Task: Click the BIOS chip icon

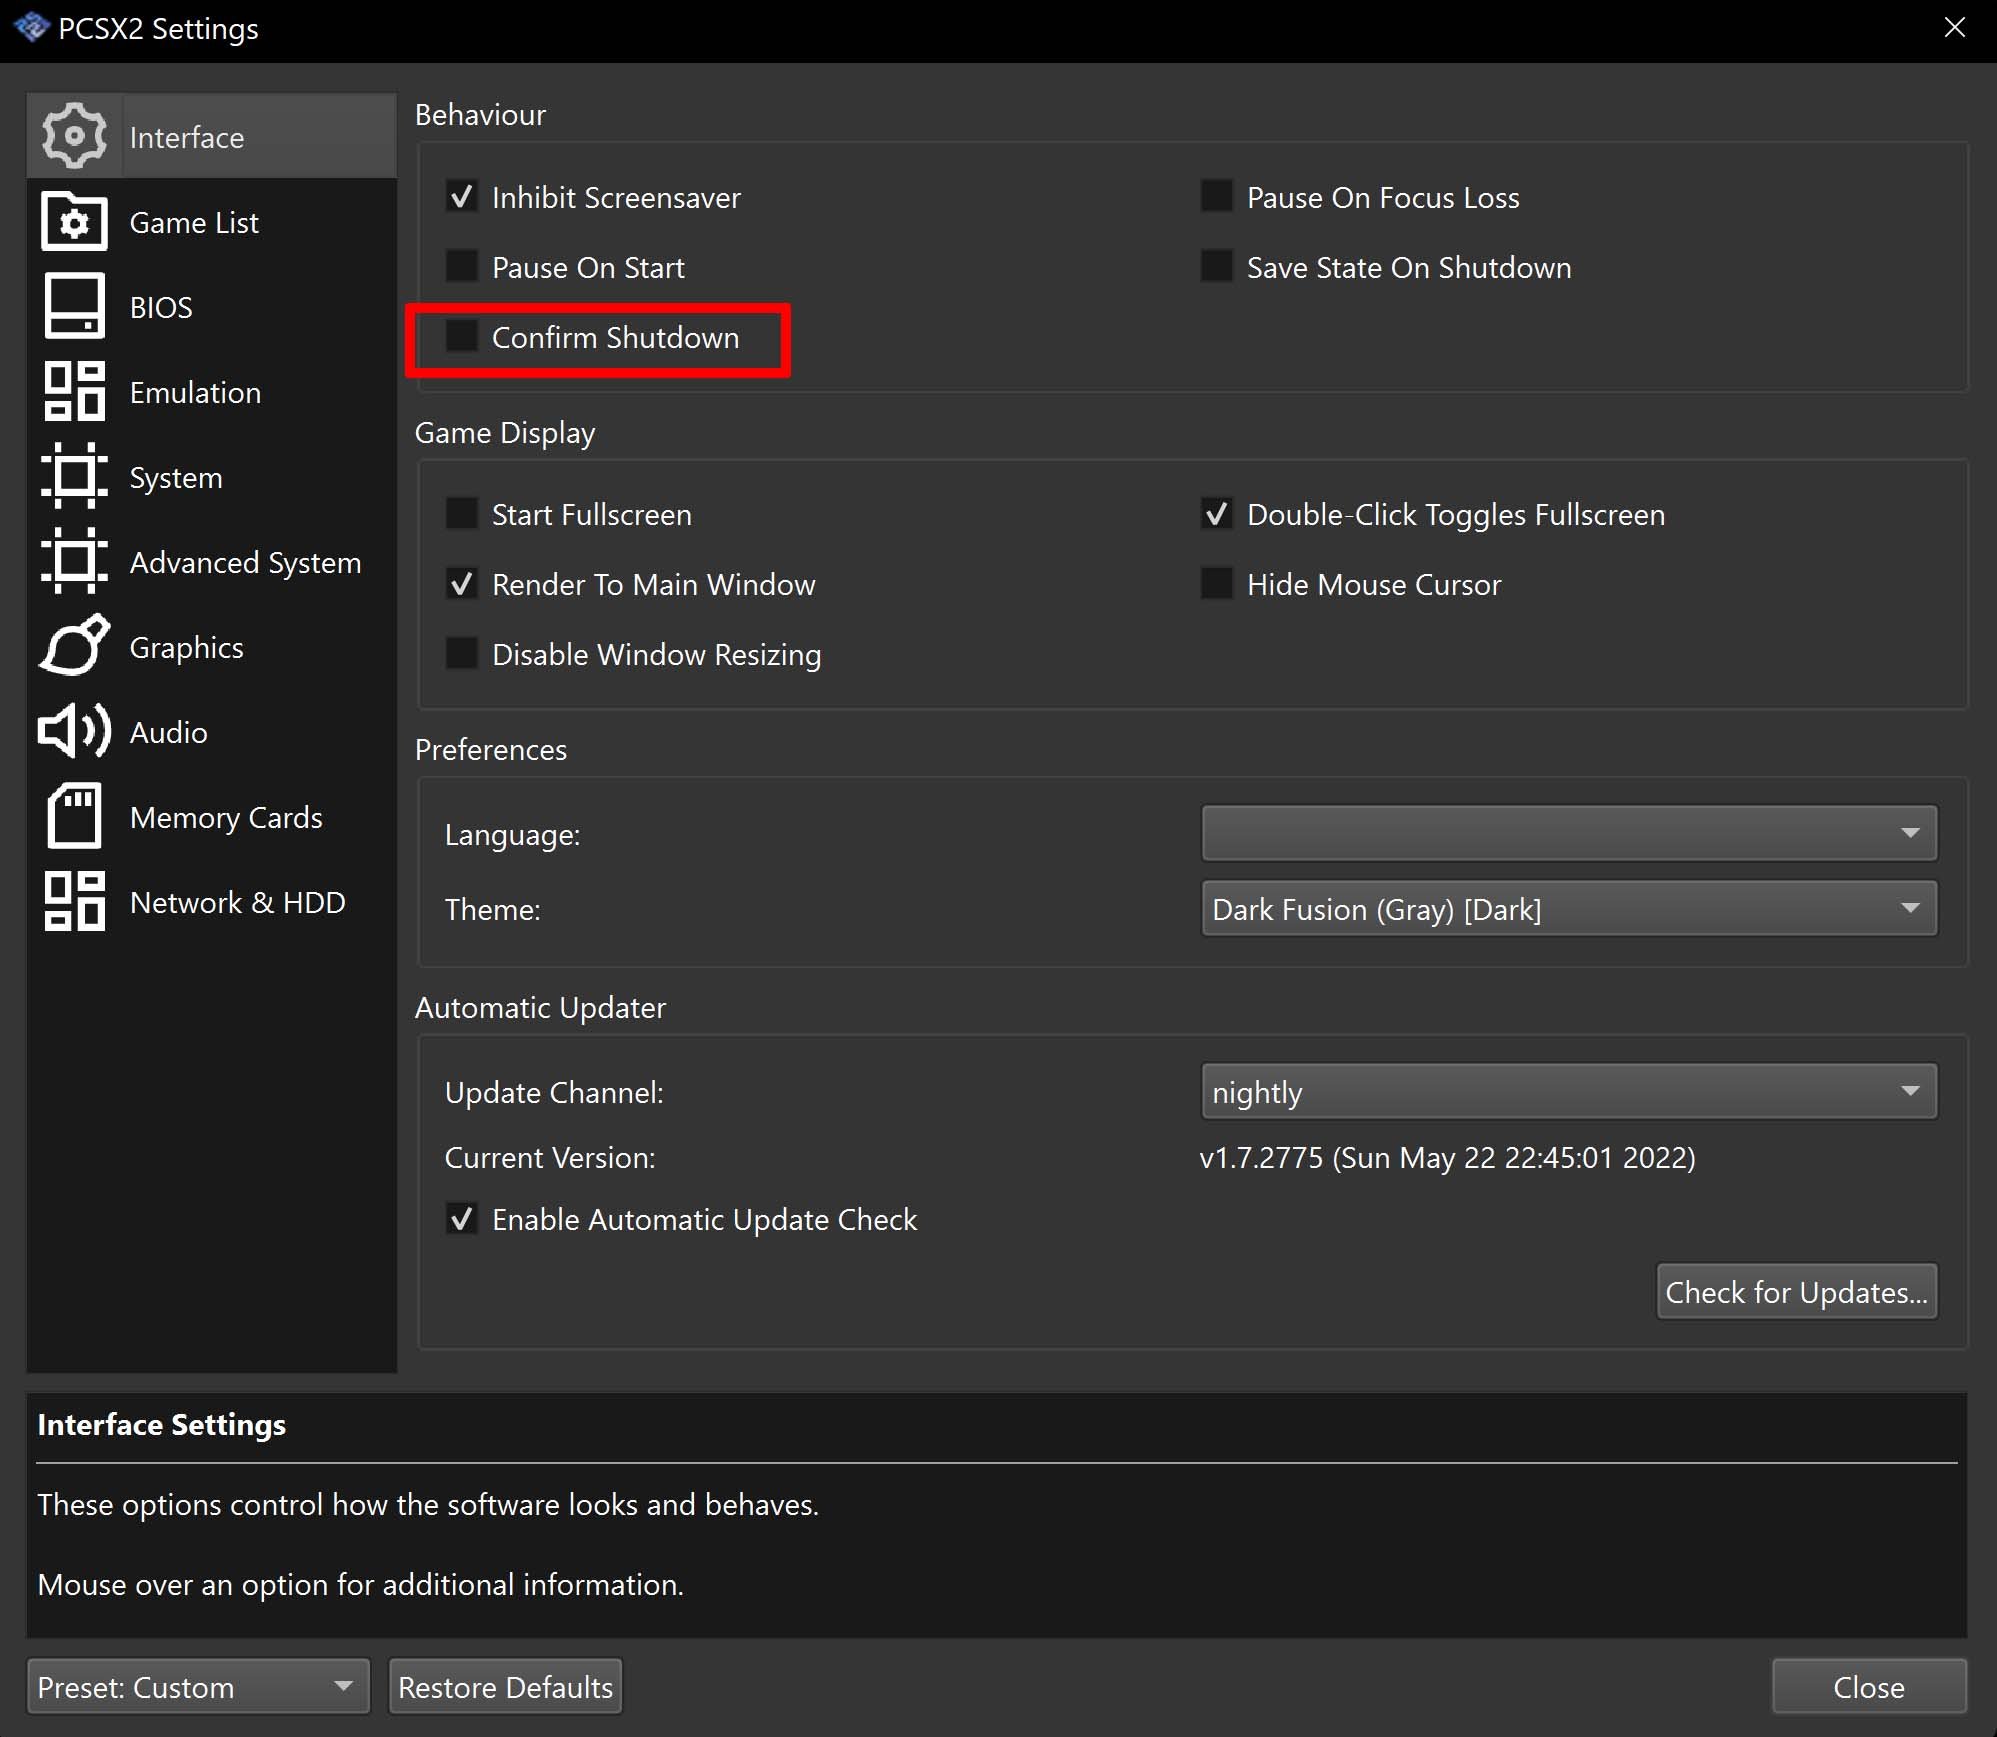Action: coord(74,306)
